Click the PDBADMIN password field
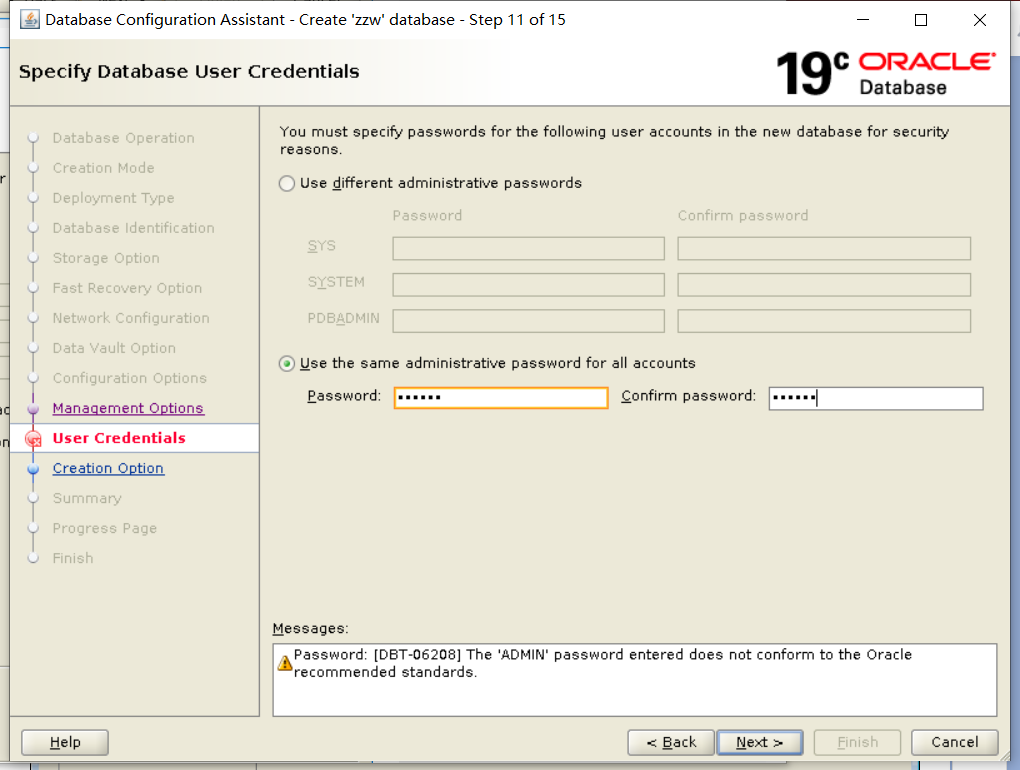1020x770 pixels. click(x=528, y=321)
